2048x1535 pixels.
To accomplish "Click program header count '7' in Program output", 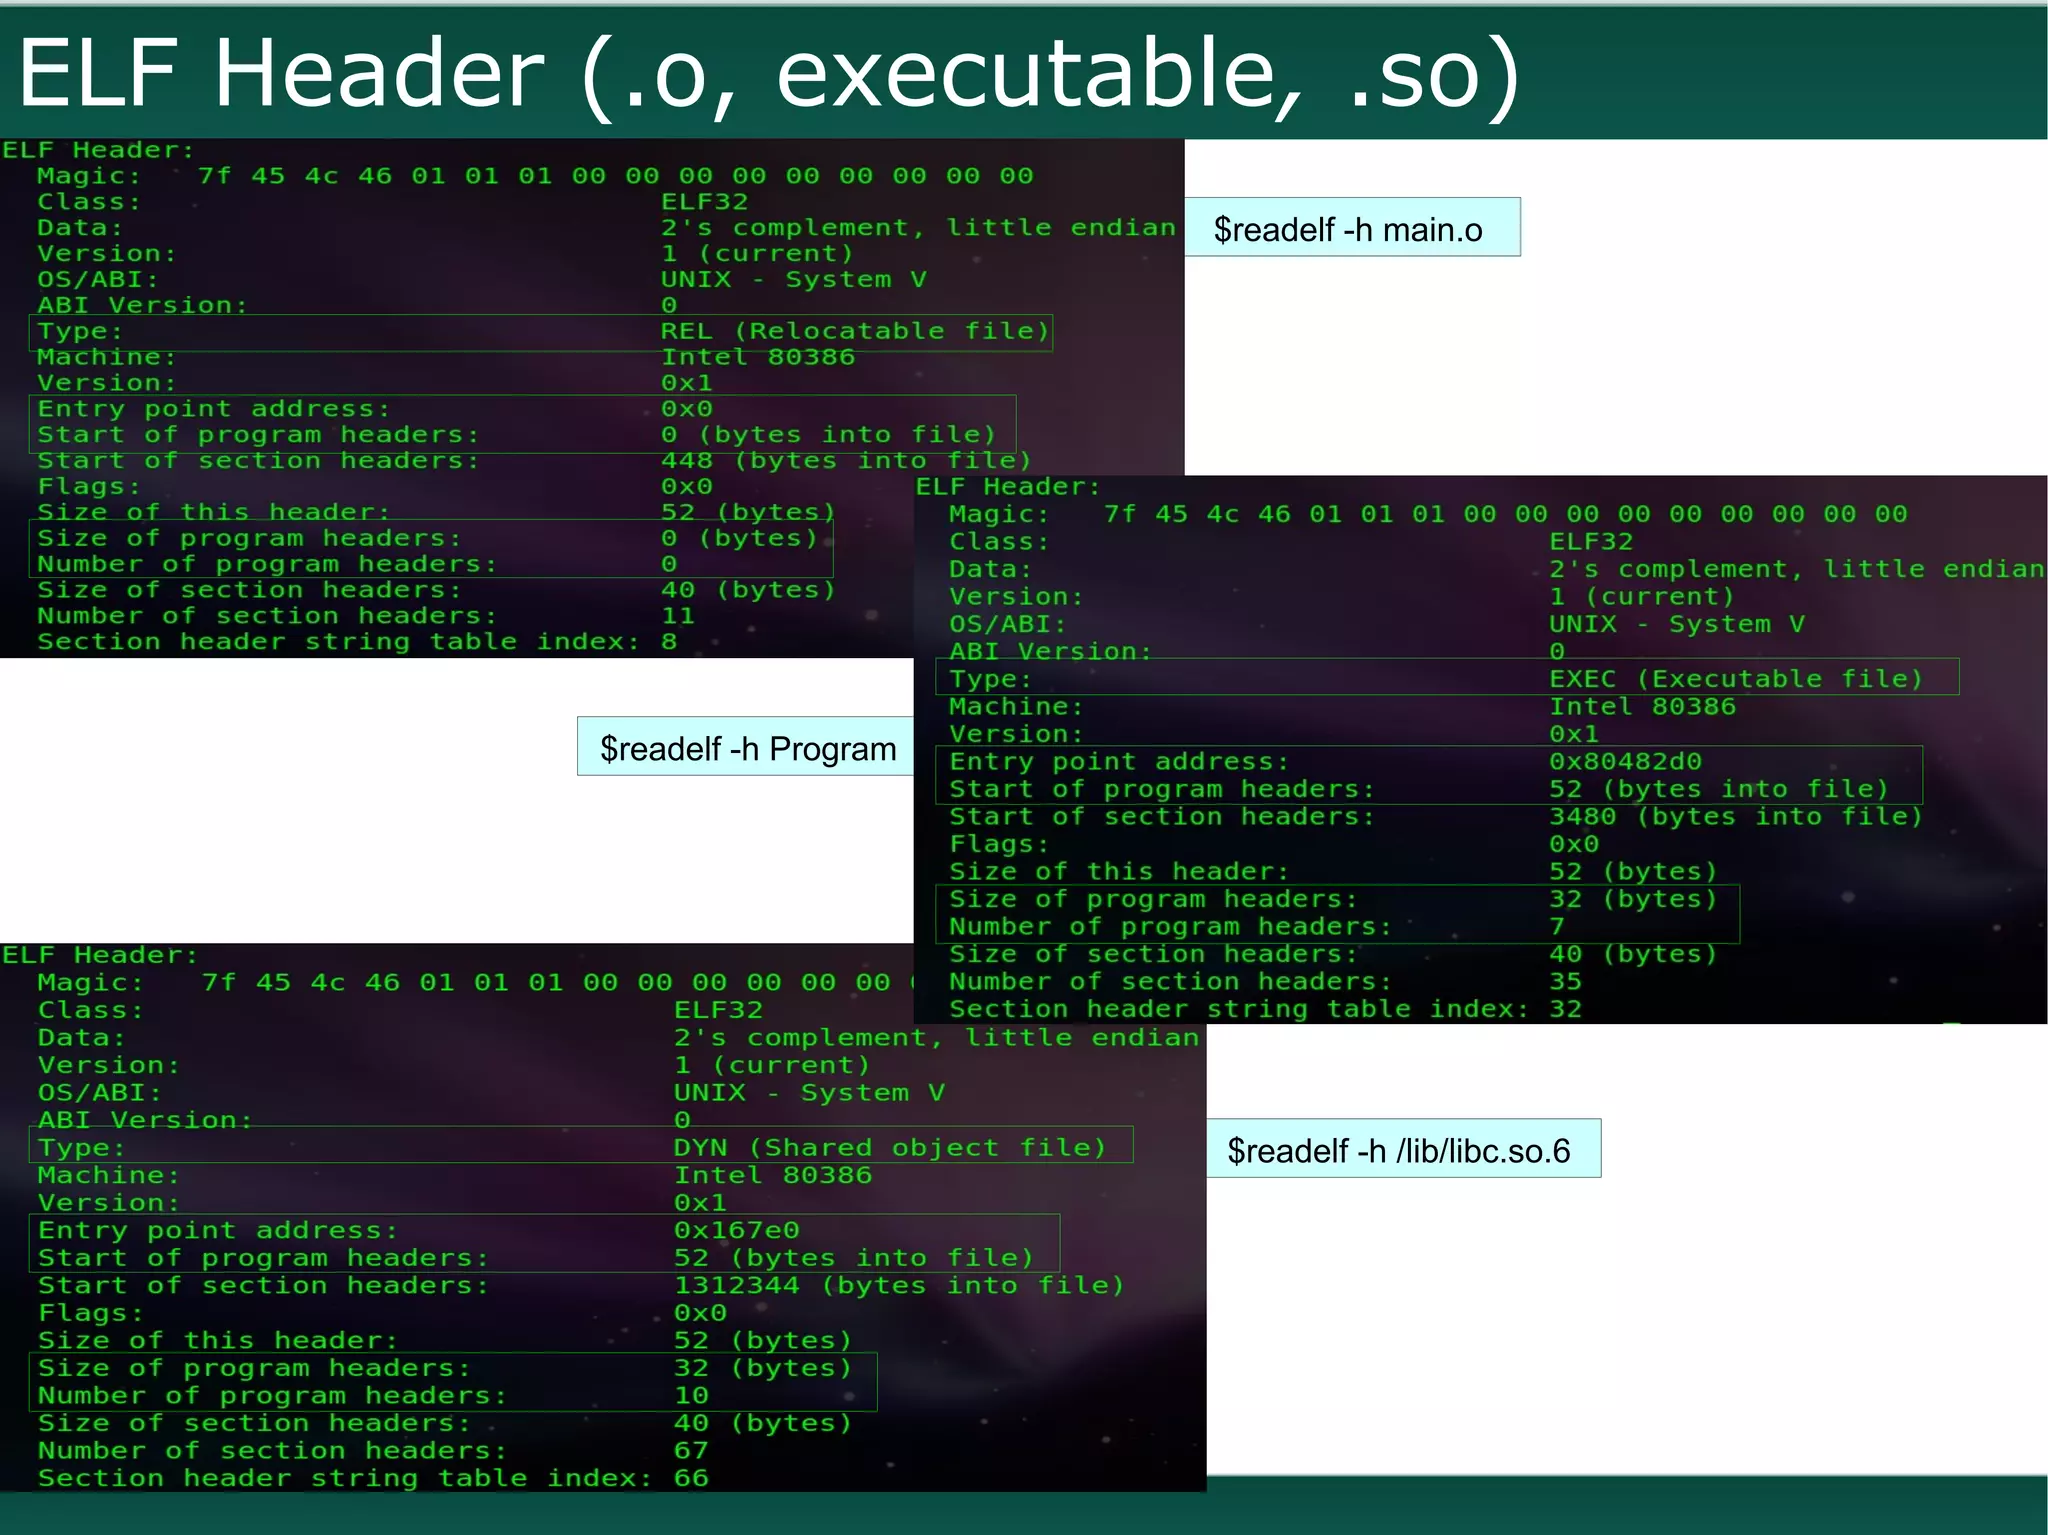I will coord(1557,926).
